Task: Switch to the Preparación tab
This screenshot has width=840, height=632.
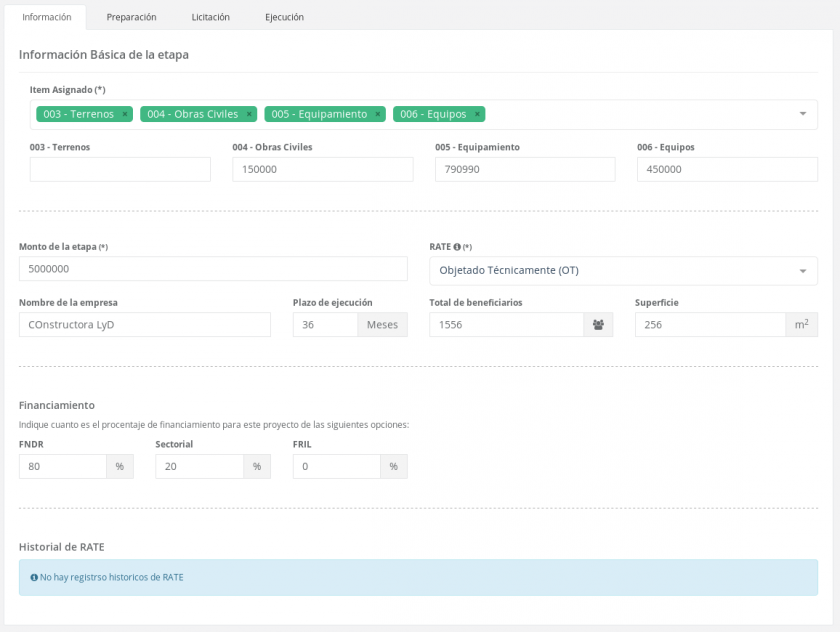Action: pos(131,17)
